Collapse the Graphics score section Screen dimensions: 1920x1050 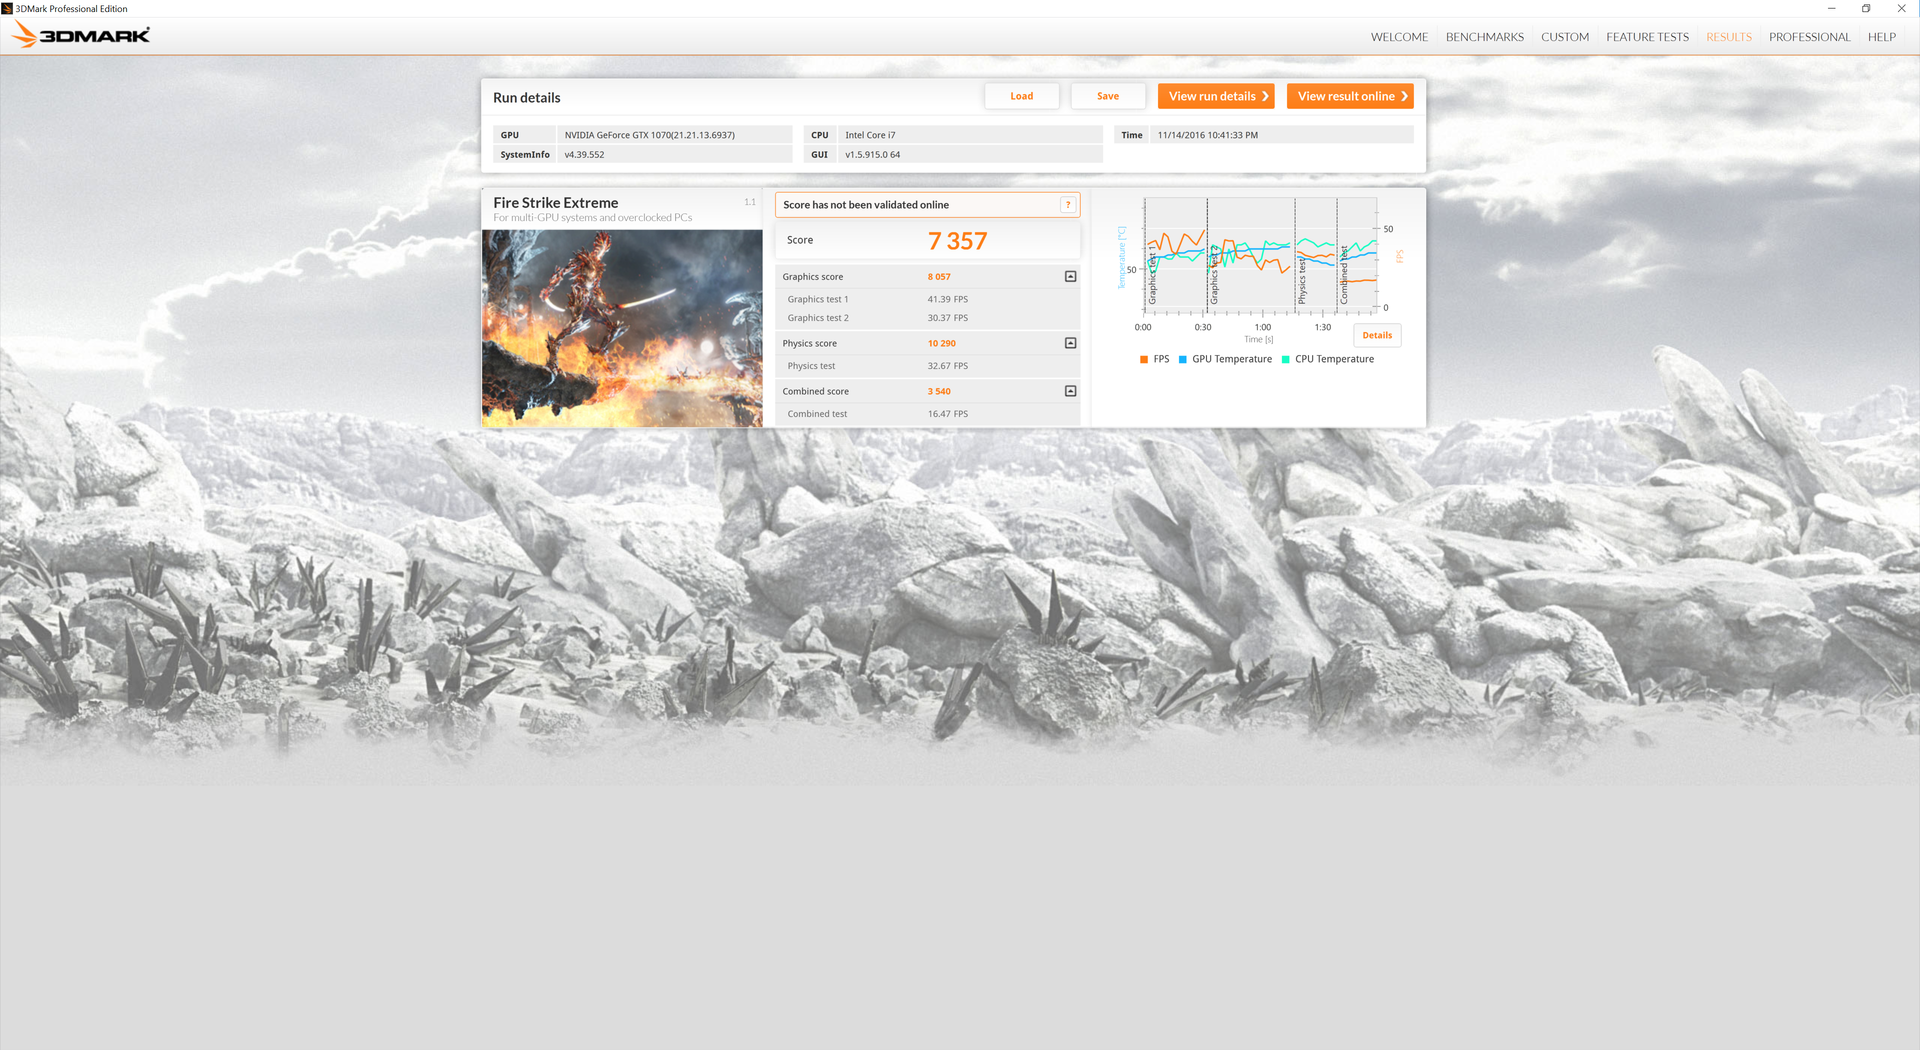[x=1070, y=277]
